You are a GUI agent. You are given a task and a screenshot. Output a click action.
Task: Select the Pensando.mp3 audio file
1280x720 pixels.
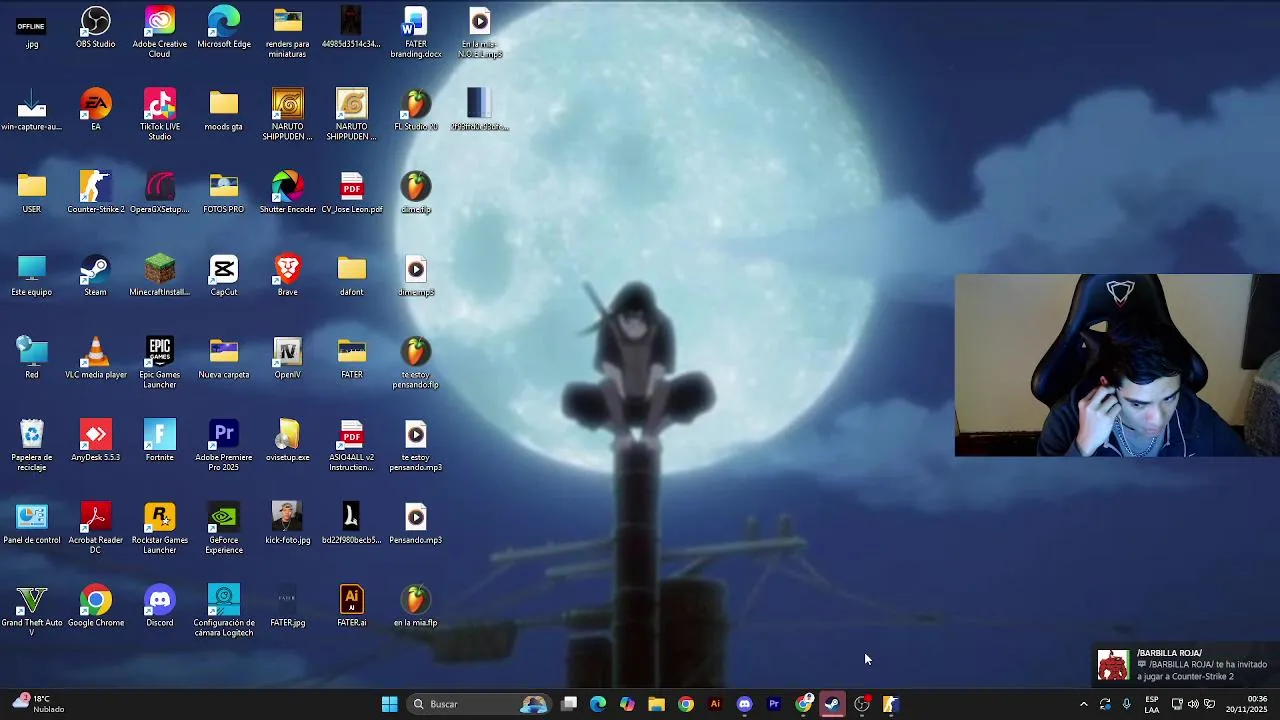[x=415, y=525]
